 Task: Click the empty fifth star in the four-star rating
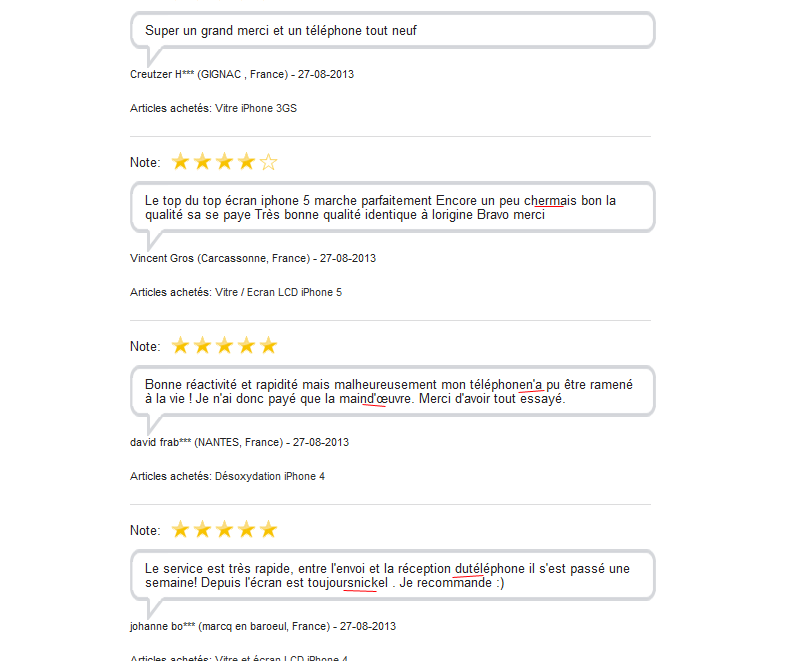pyautogui.click(x=268, y=162)
